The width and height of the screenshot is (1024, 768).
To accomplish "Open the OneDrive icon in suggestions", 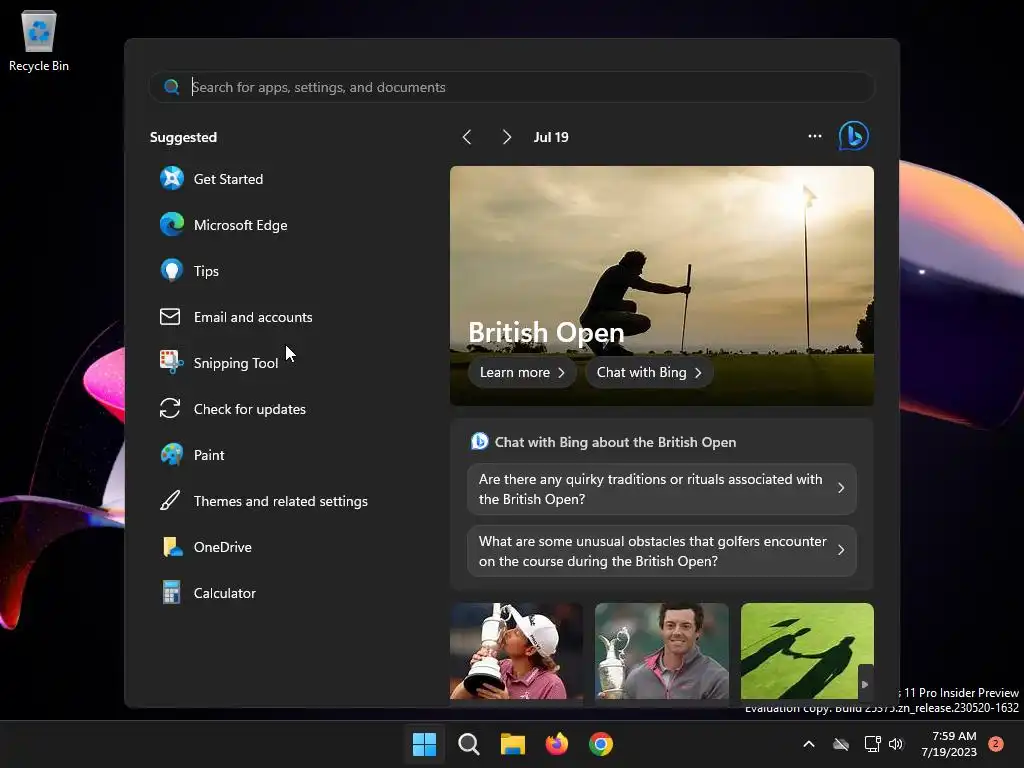I will (172, 547).
